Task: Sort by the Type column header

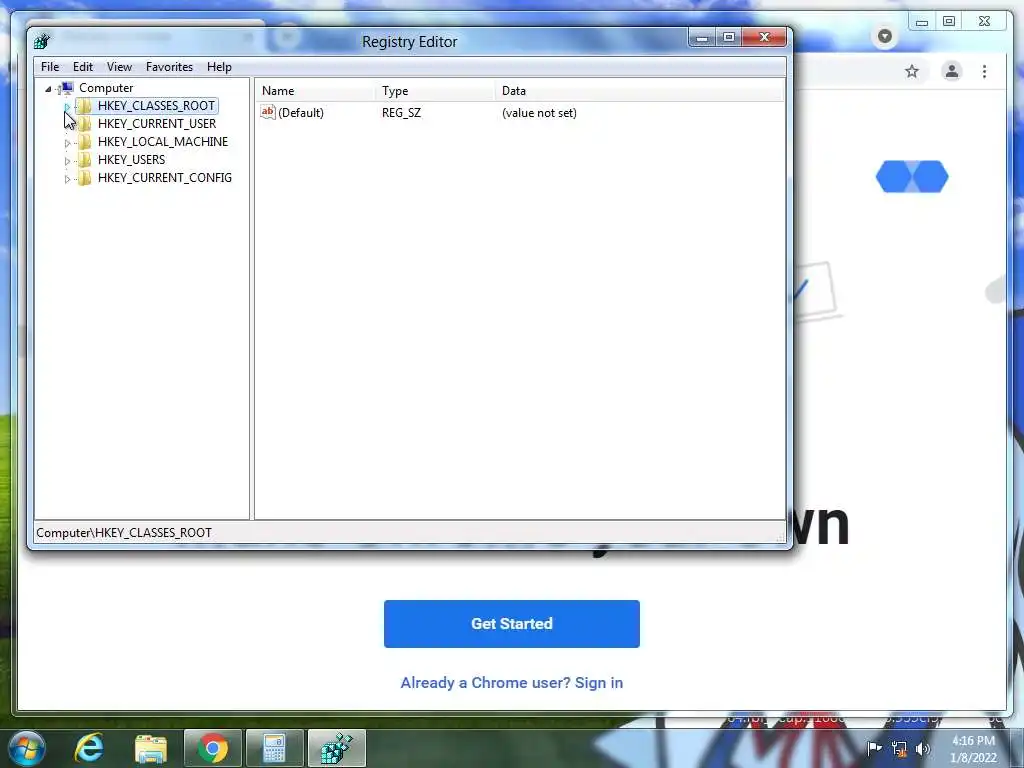Action: coord(435,91)
